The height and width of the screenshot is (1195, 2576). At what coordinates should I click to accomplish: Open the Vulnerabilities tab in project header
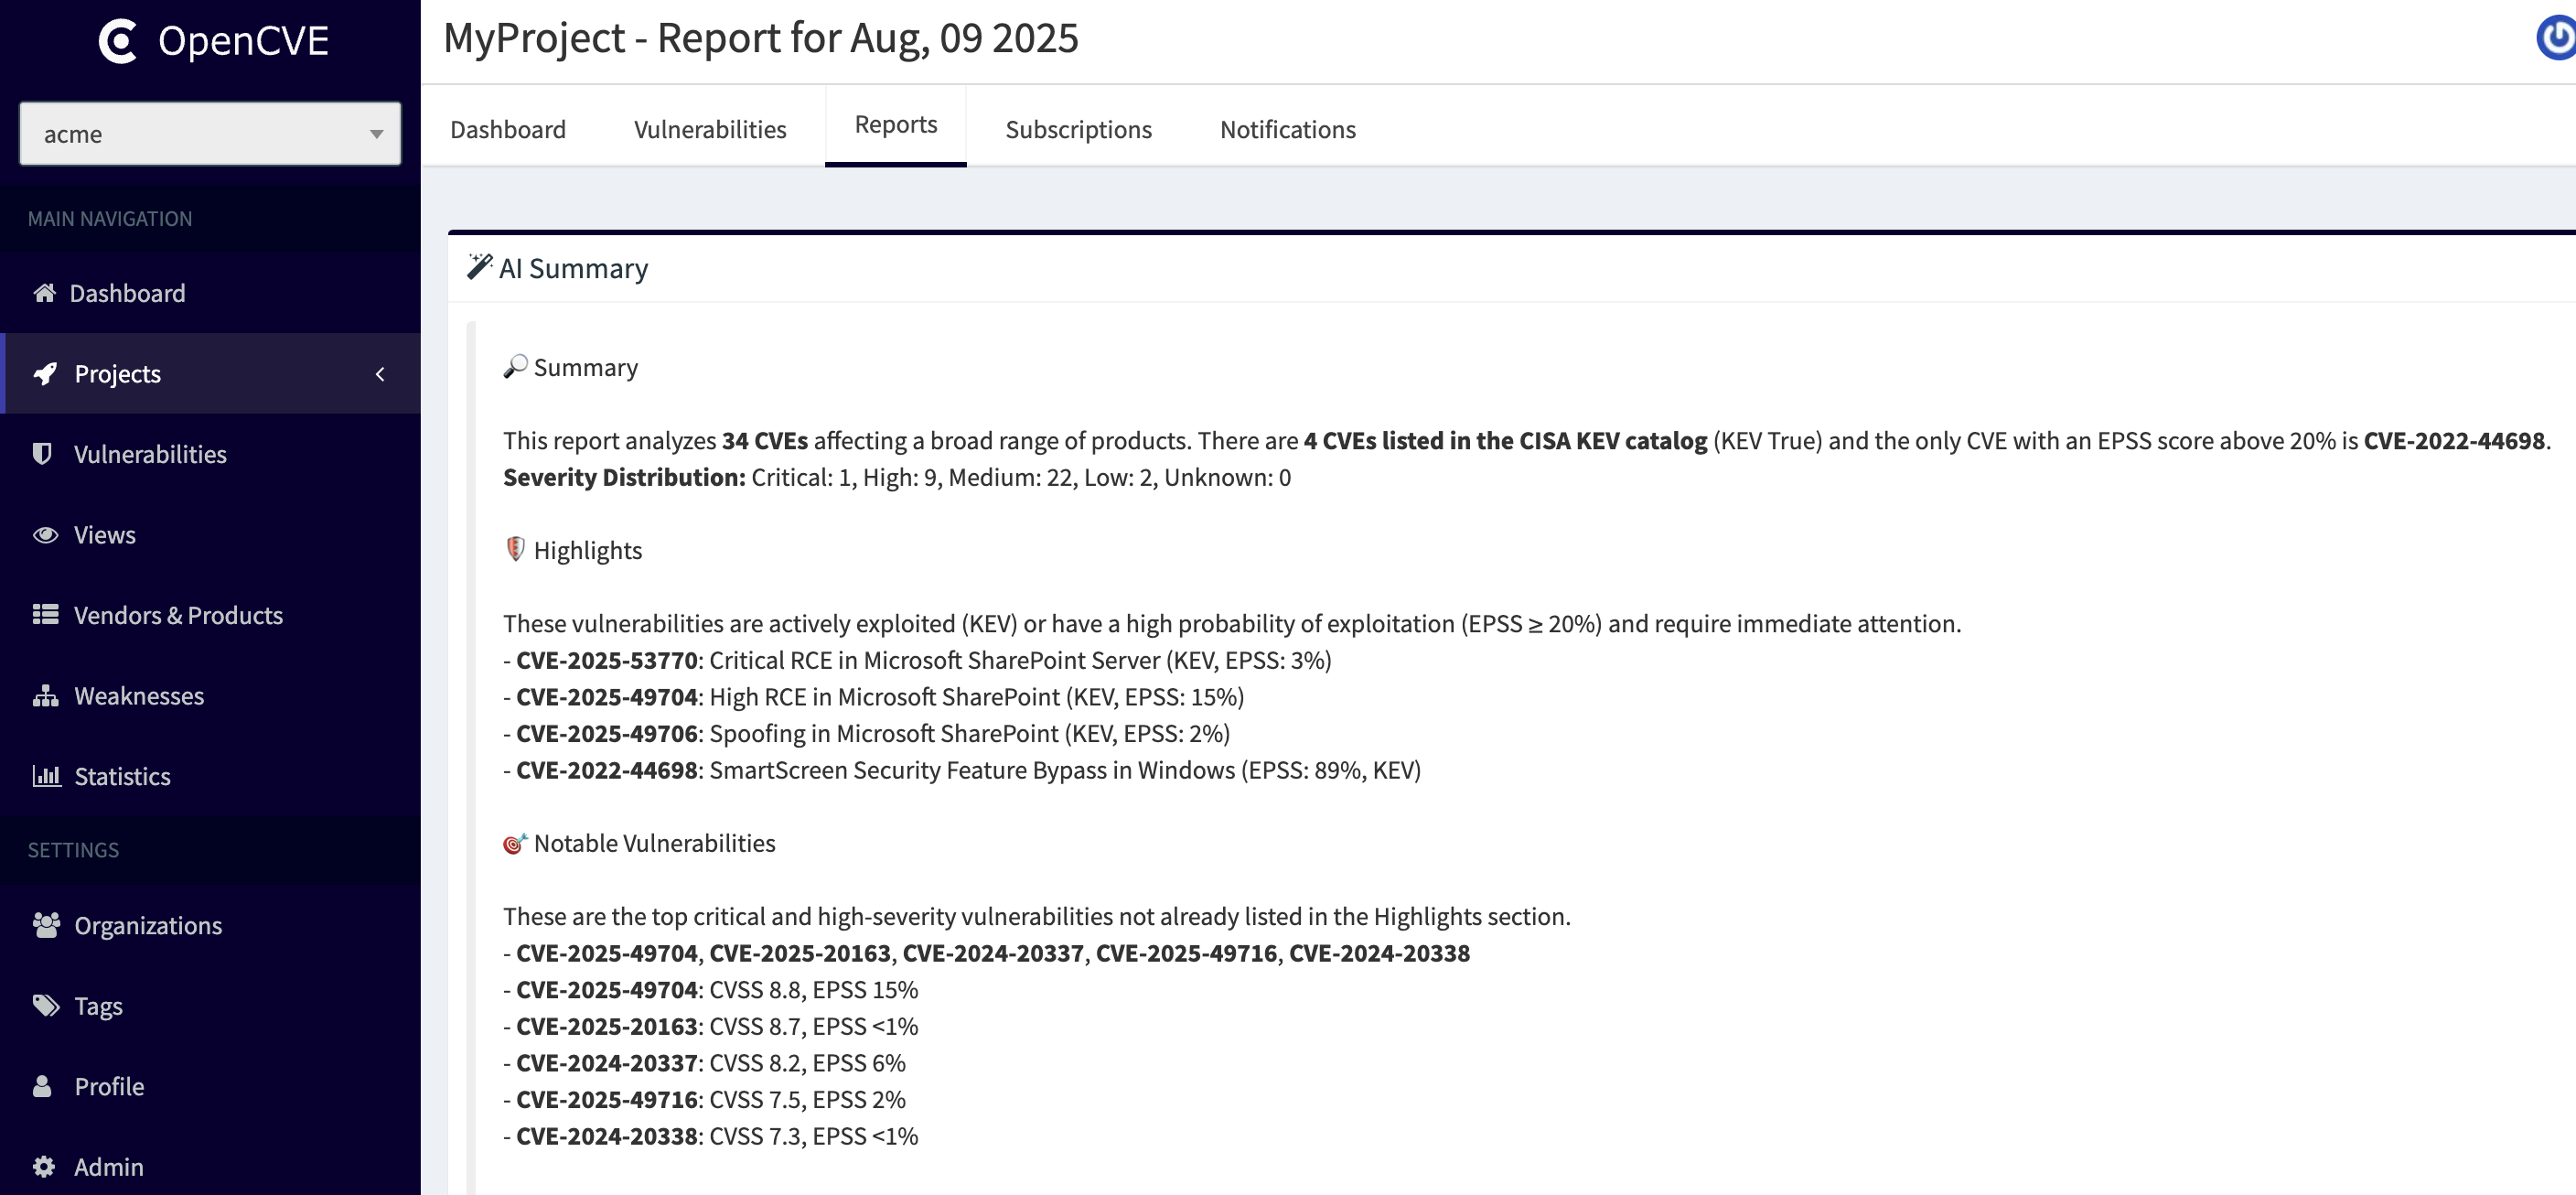point(710,129)
